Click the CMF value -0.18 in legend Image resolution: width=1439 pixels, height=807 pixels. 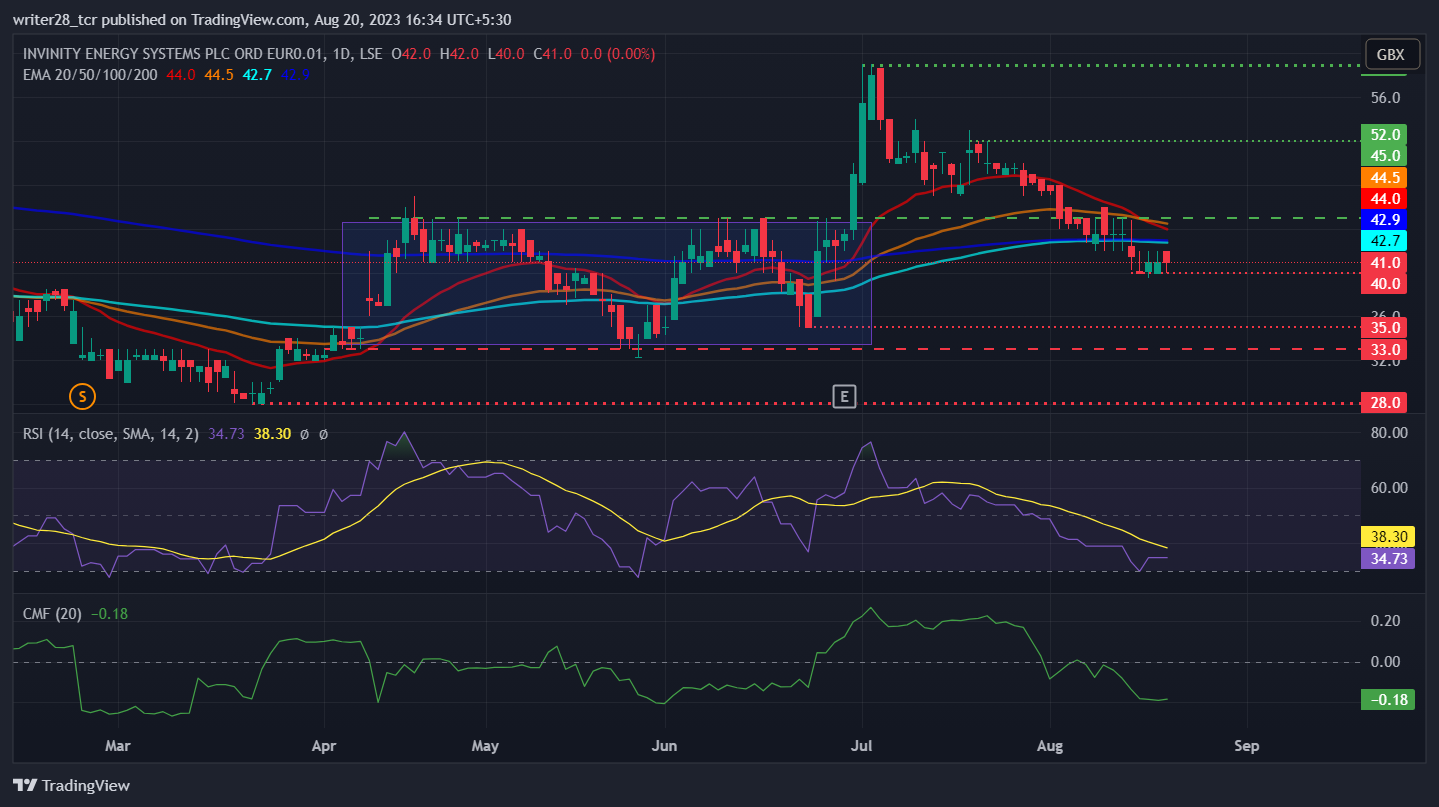109,614
